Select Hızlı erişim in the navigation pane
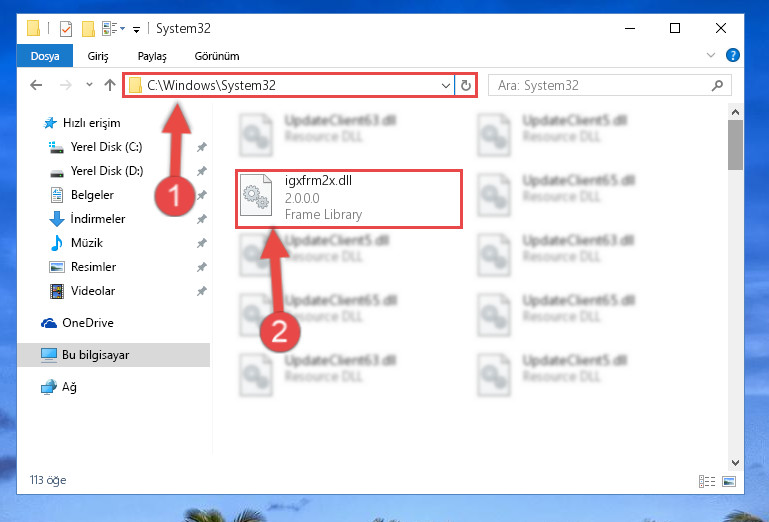 click(x=91, y=123)
